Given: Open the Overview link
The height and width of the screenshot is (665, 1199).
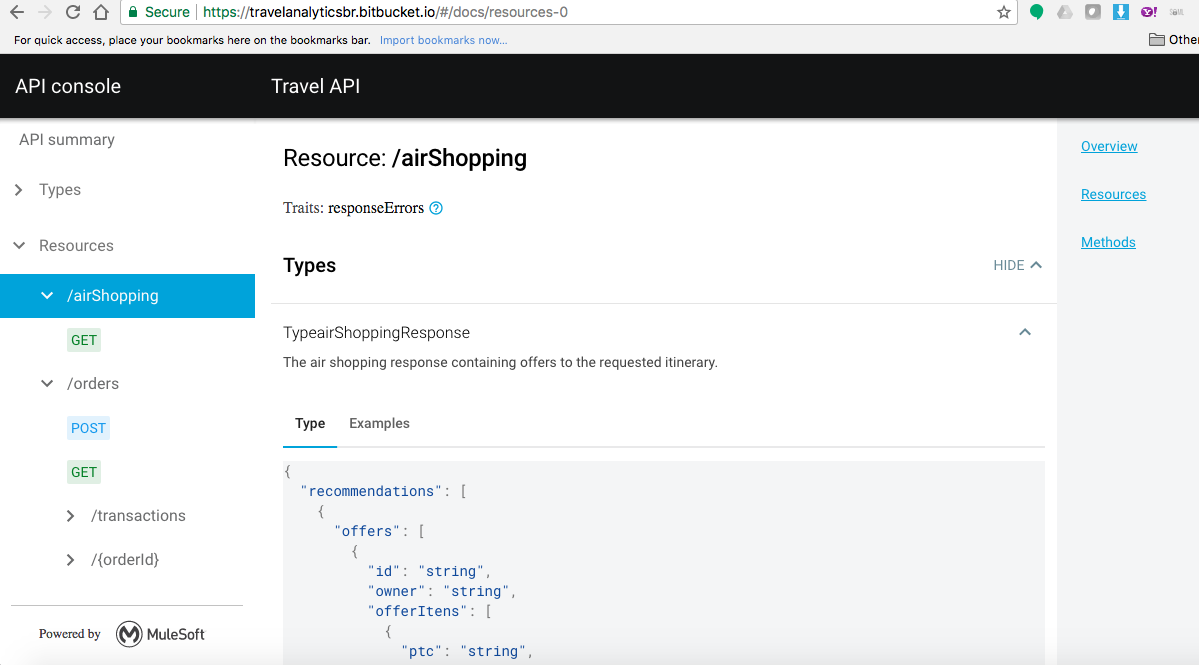Looking at the screenshot, I should click(1109, 146).
